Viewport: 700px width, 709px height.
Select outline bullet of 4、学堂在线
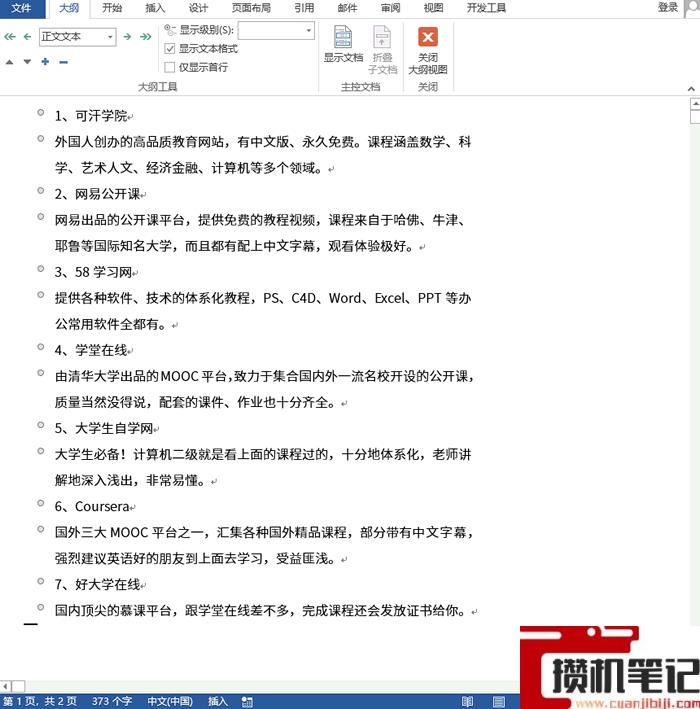coord(41,347)
